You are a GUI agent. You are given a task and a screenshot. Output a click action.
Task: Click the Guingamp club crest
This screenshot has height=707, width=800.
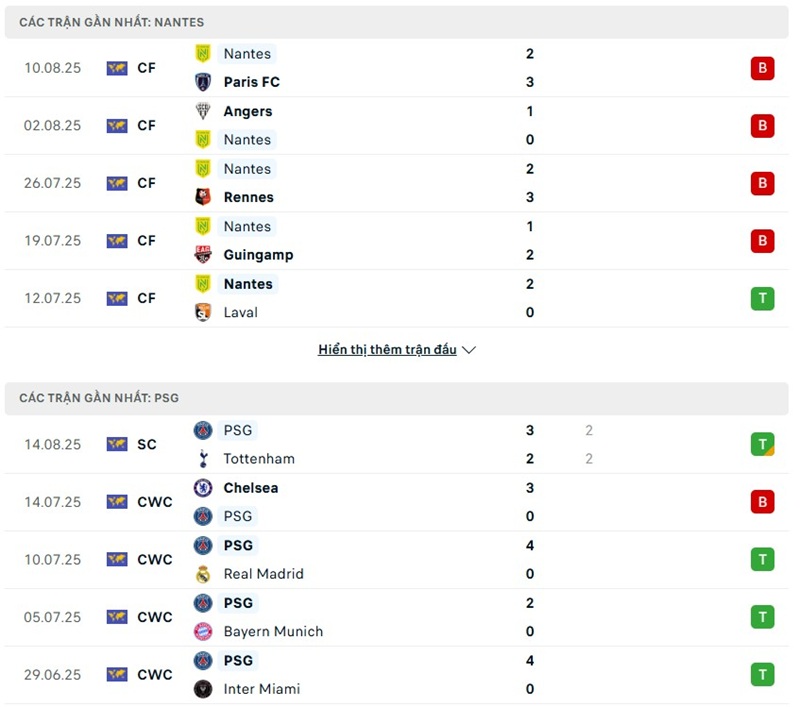point(203,255)
